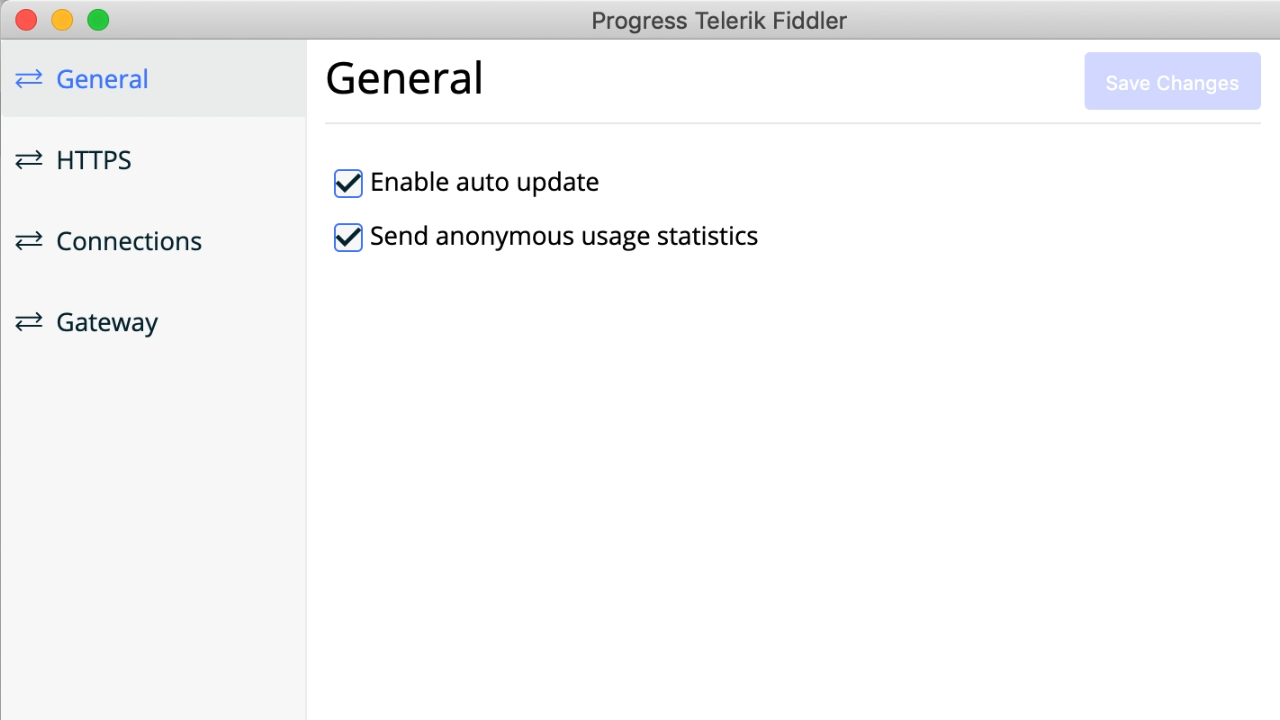Uncheck the Enable auto update checkbox
Viewport: 1280px width, 720px height.
pos(348,183)
